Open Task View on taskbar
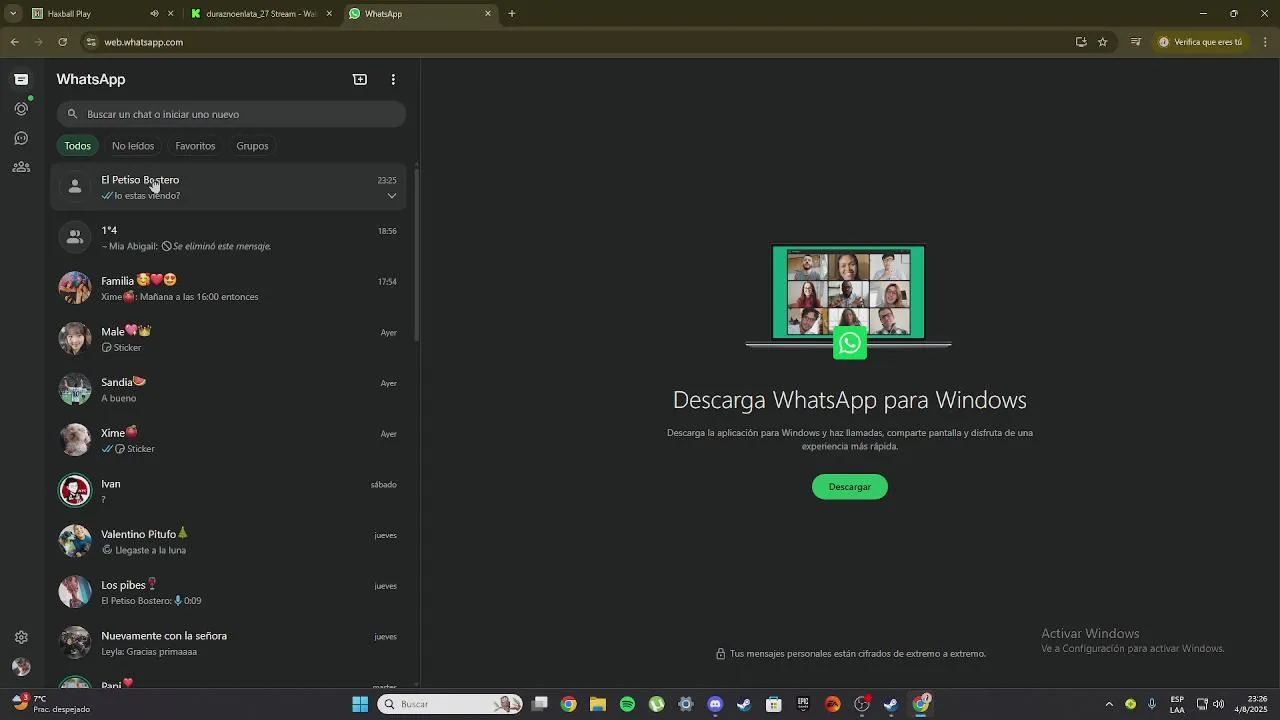Viewport: 1280px width, 720px height. [x=540, y=704]
